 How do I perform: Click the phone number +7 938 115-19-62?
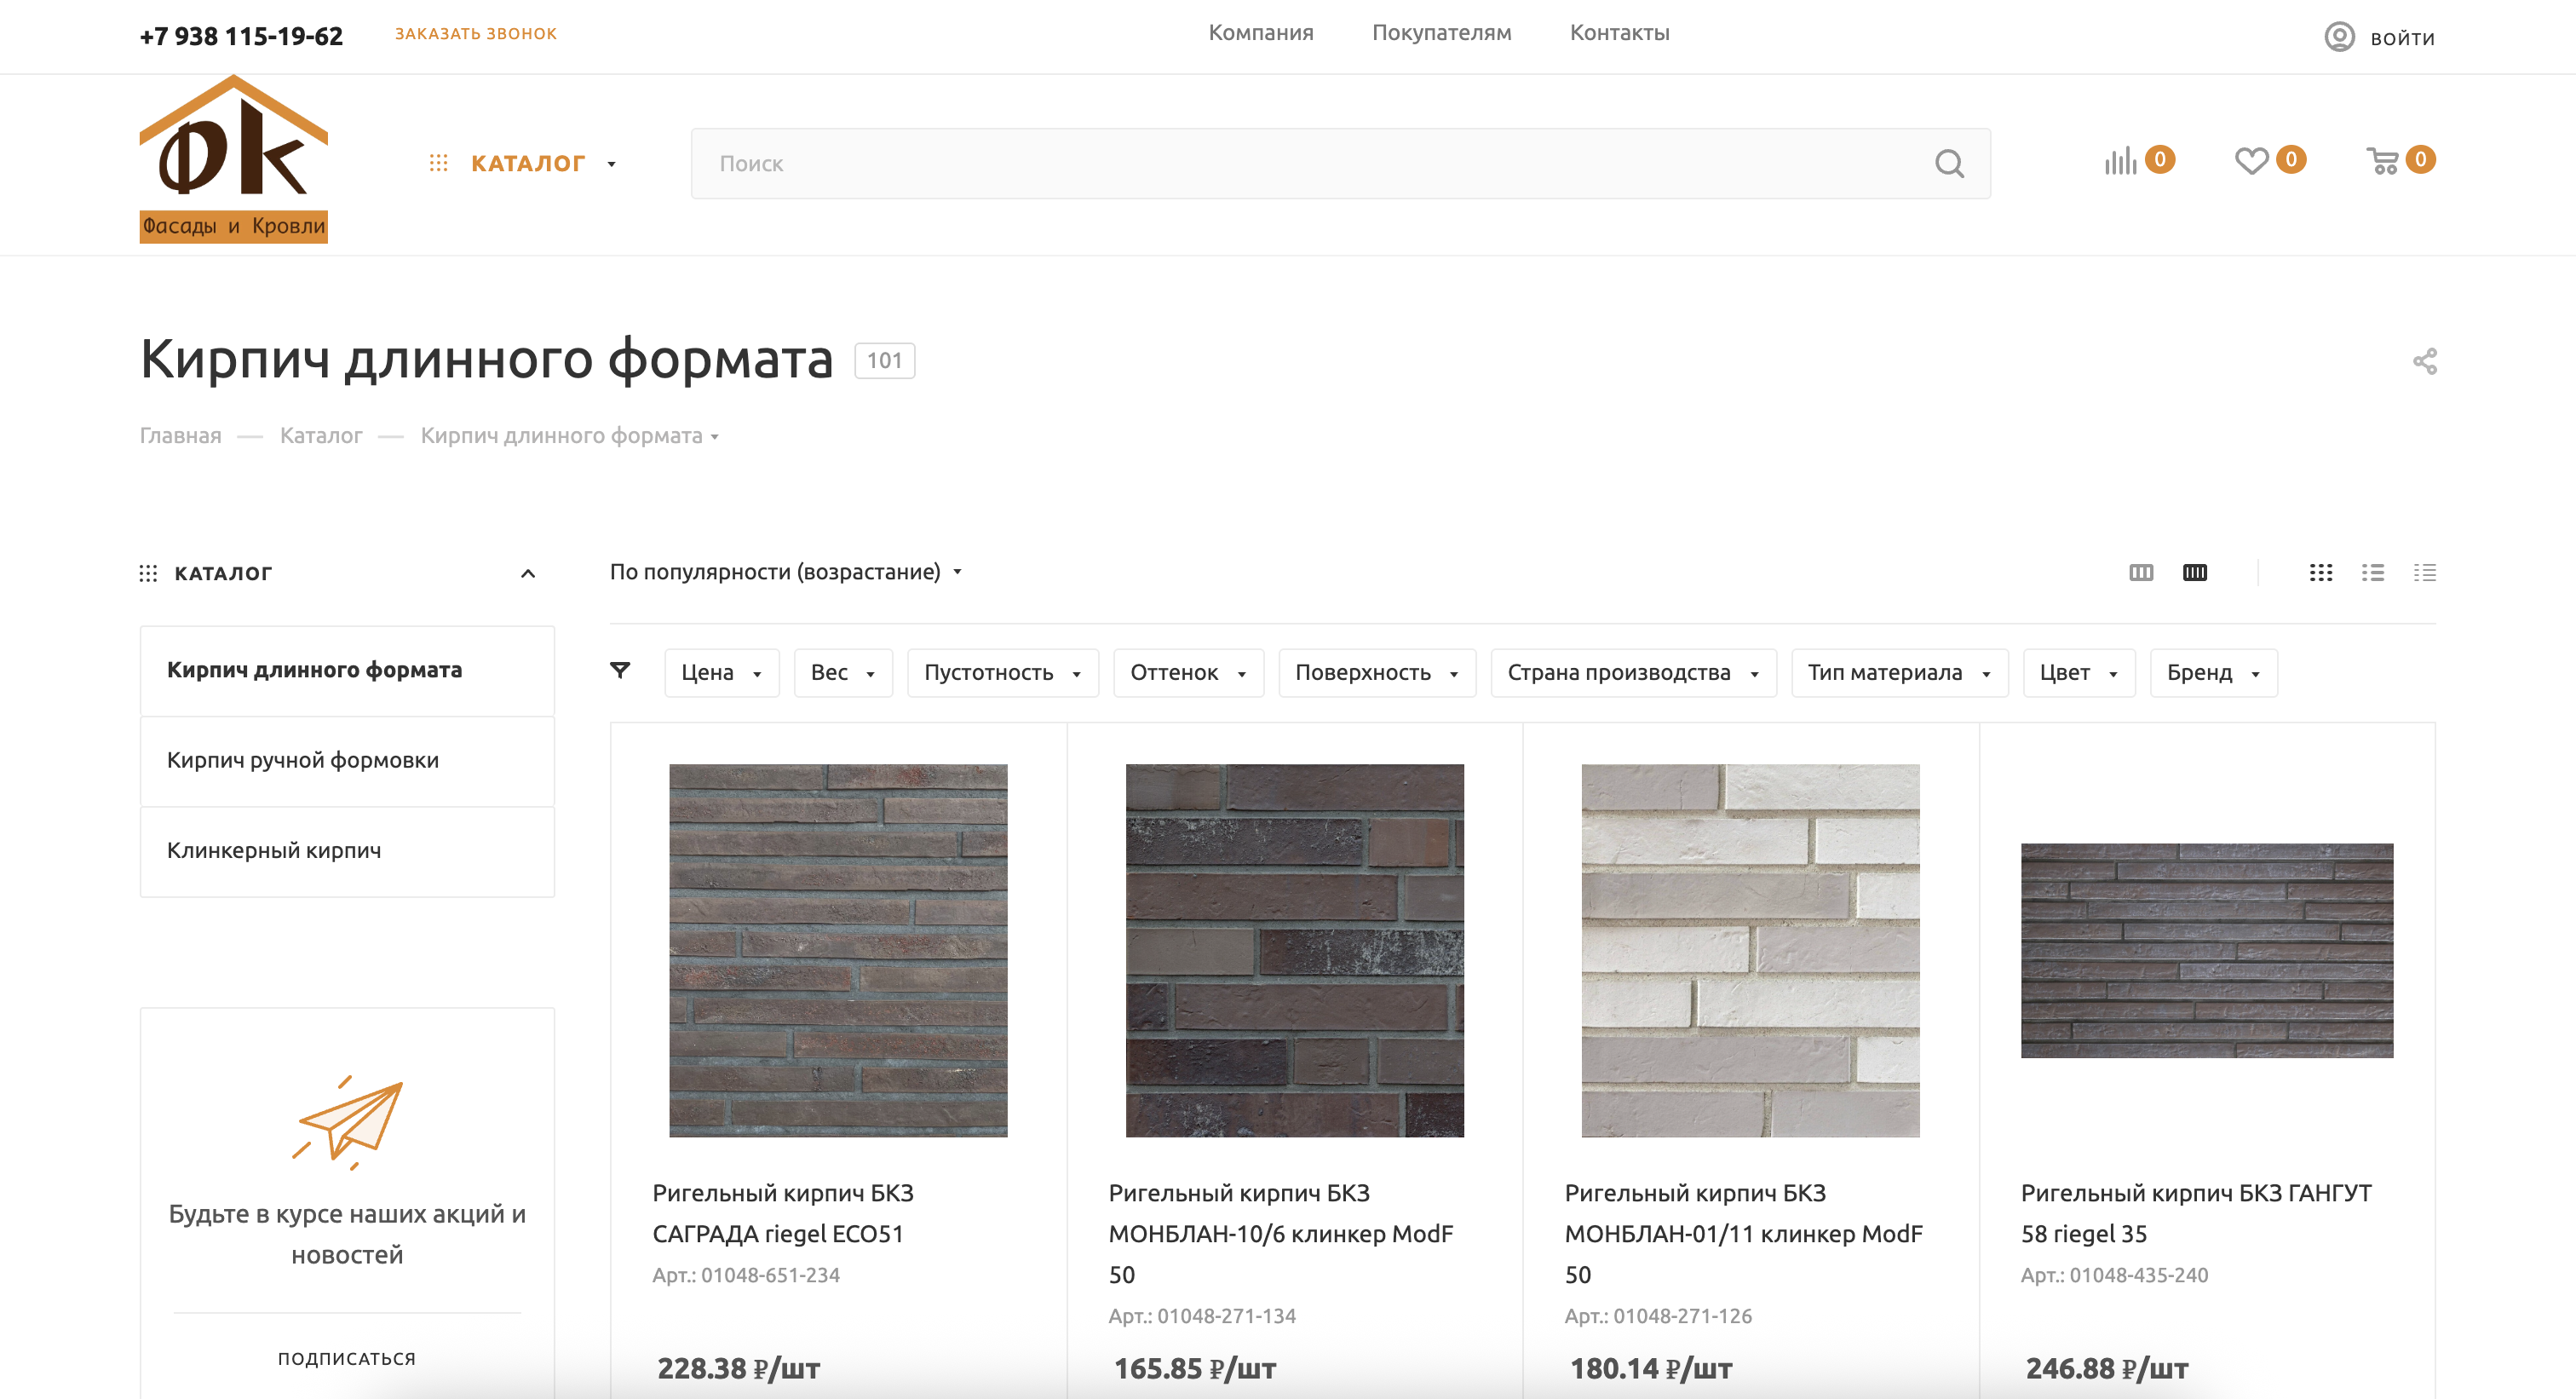(241, 36)
